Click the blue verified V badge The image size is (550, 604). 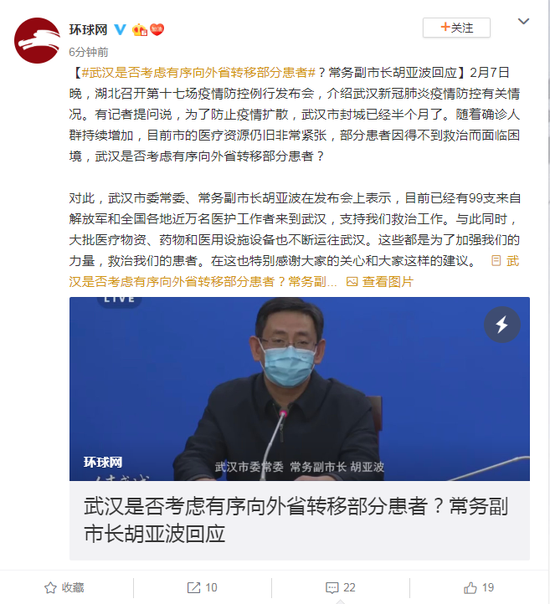pyautogui.click(x=120, y=29)
